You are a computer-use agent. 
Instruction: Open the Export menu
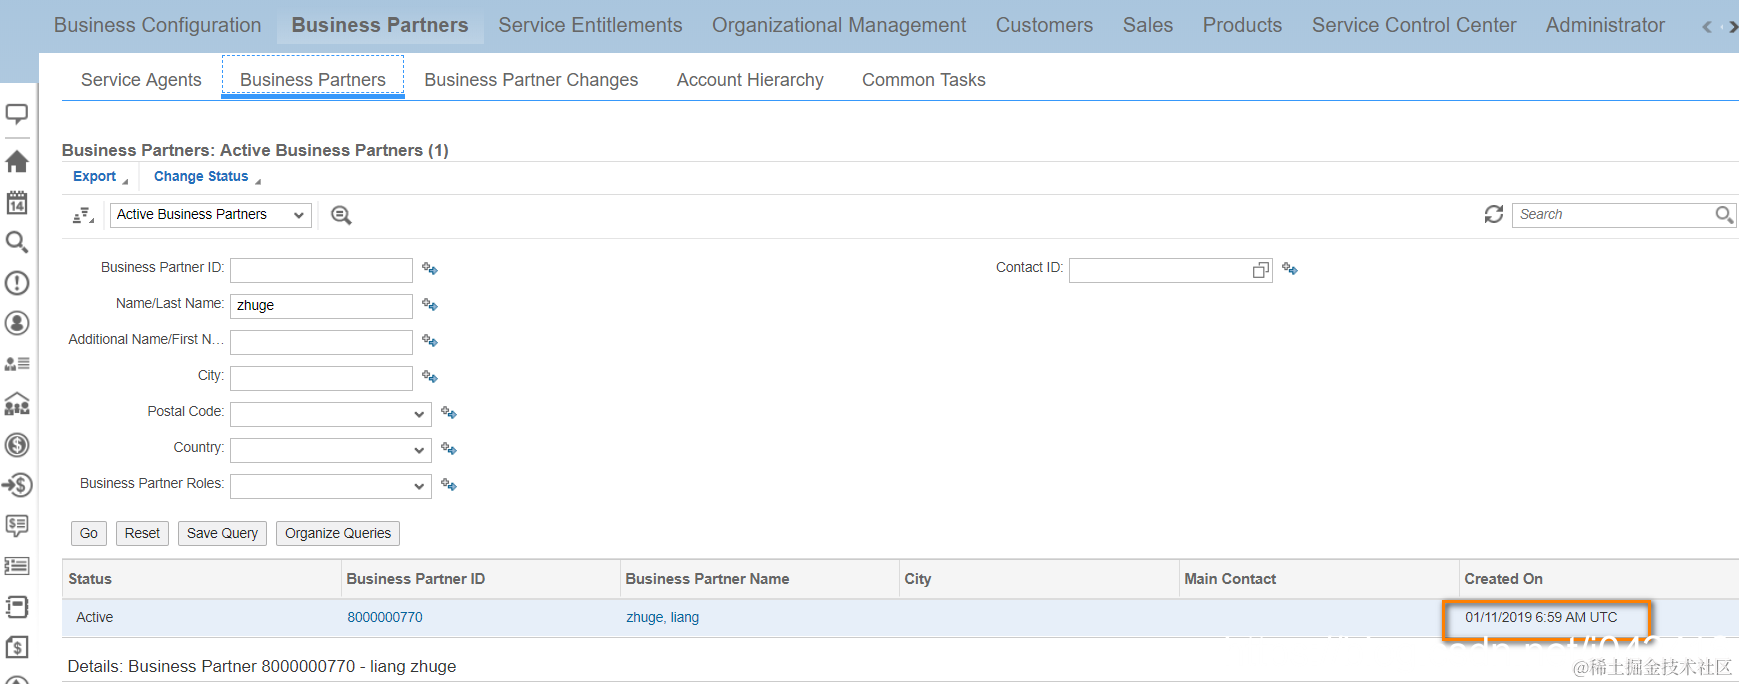(100, 176)
